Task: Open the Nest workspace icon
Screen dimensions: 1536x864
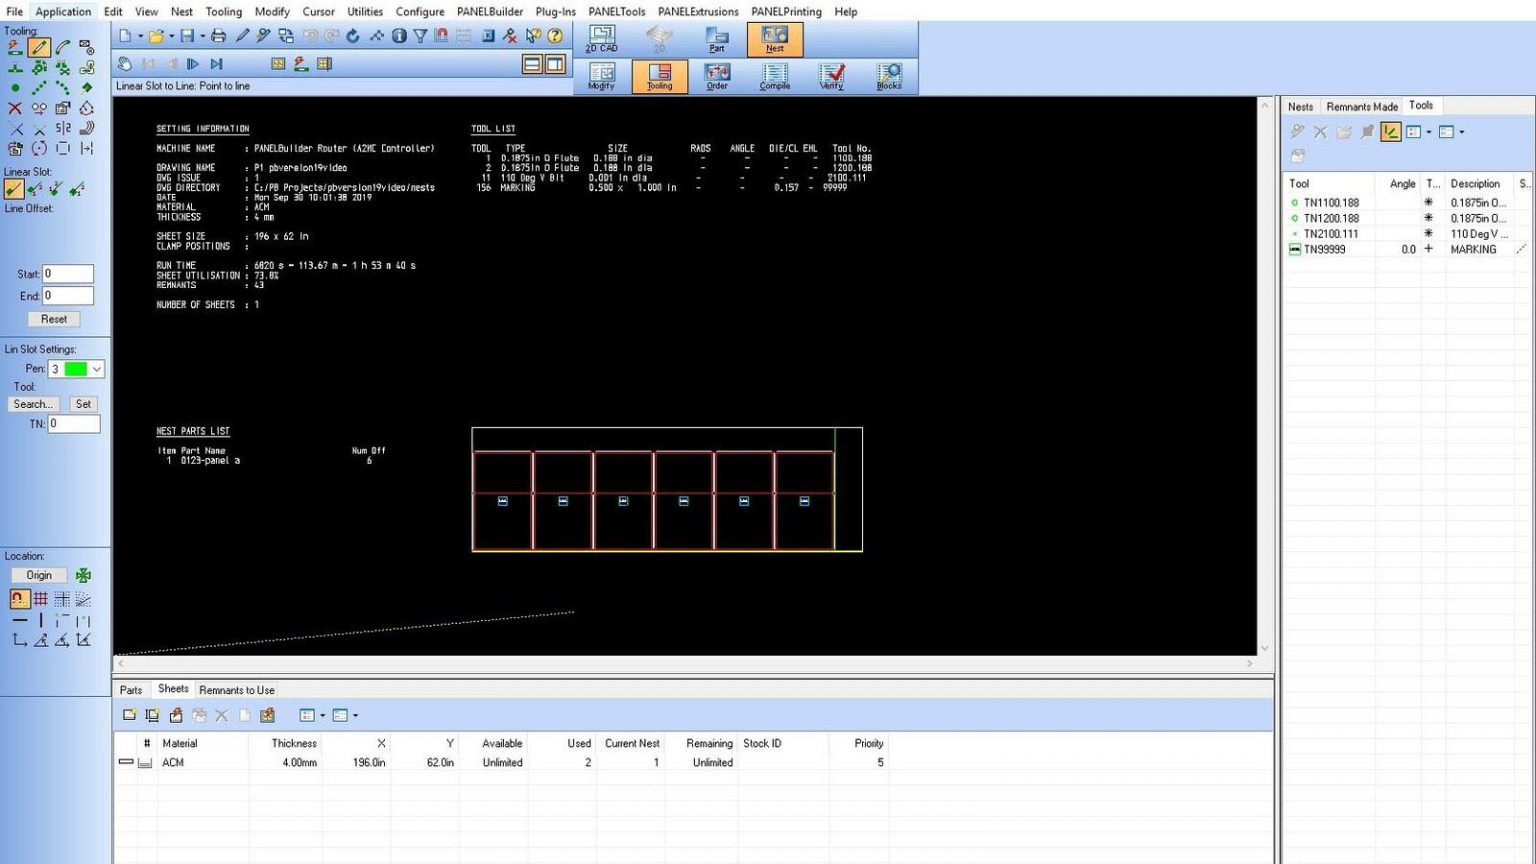Action: (774, 38)
